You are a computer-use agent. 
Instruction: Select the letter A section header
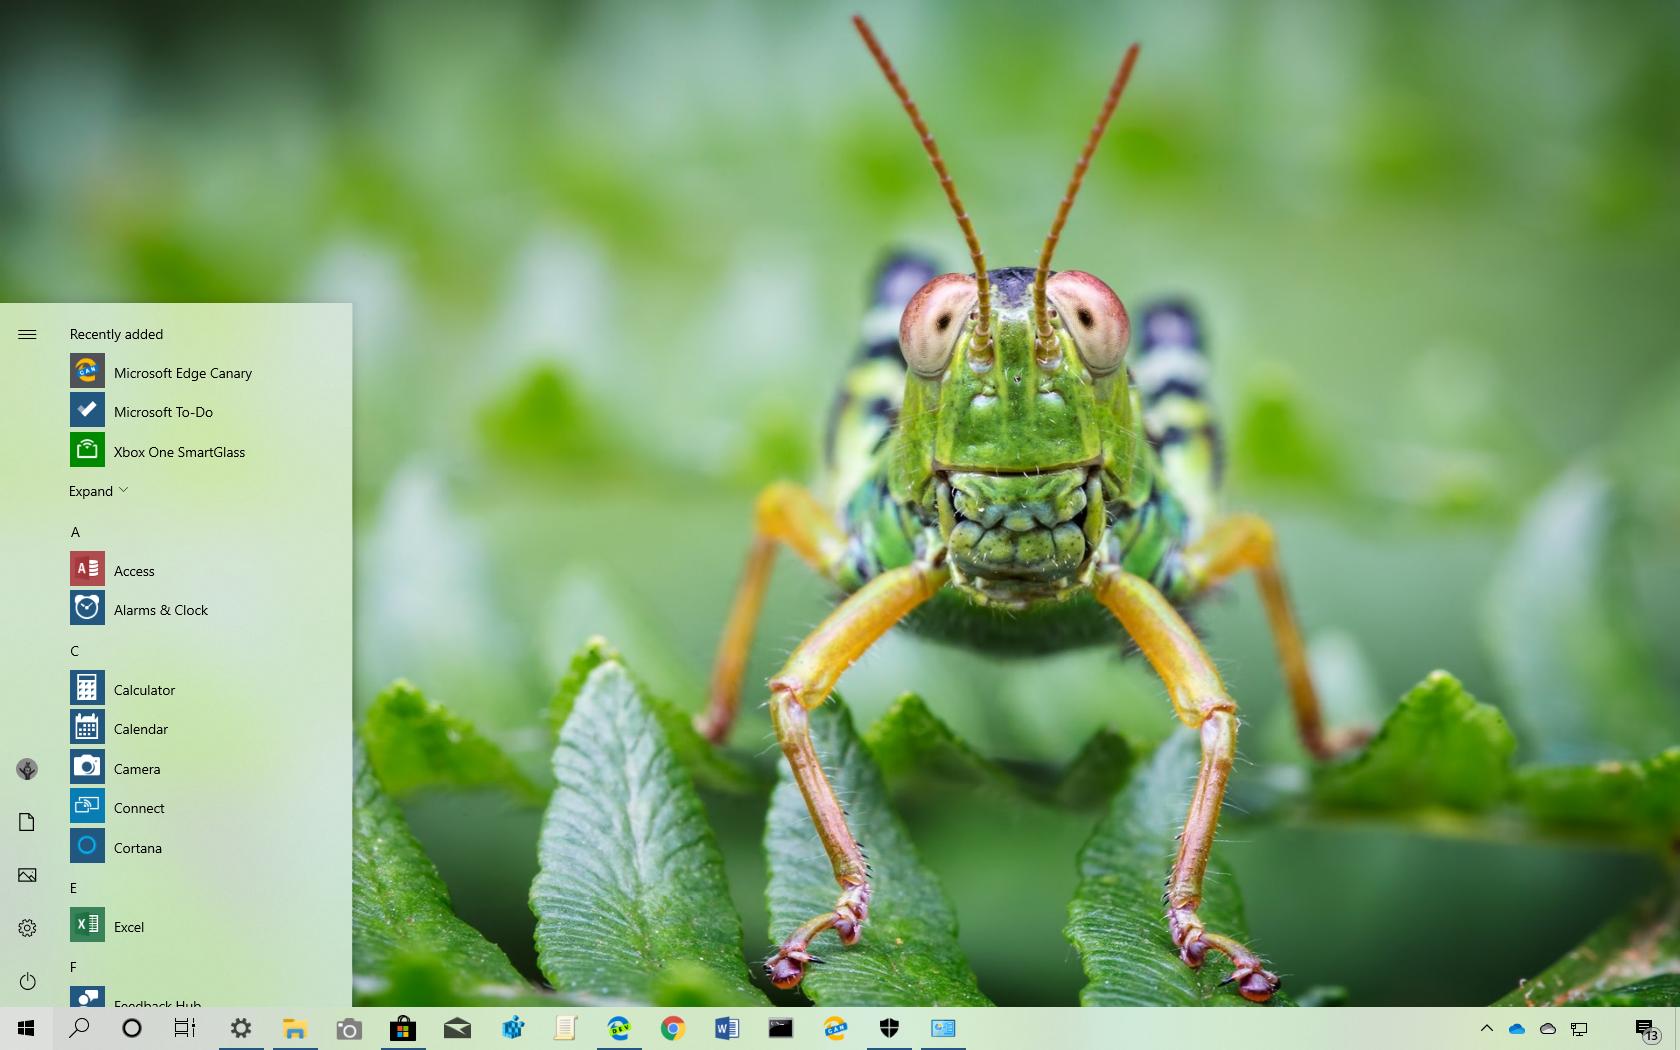(75, 532)
